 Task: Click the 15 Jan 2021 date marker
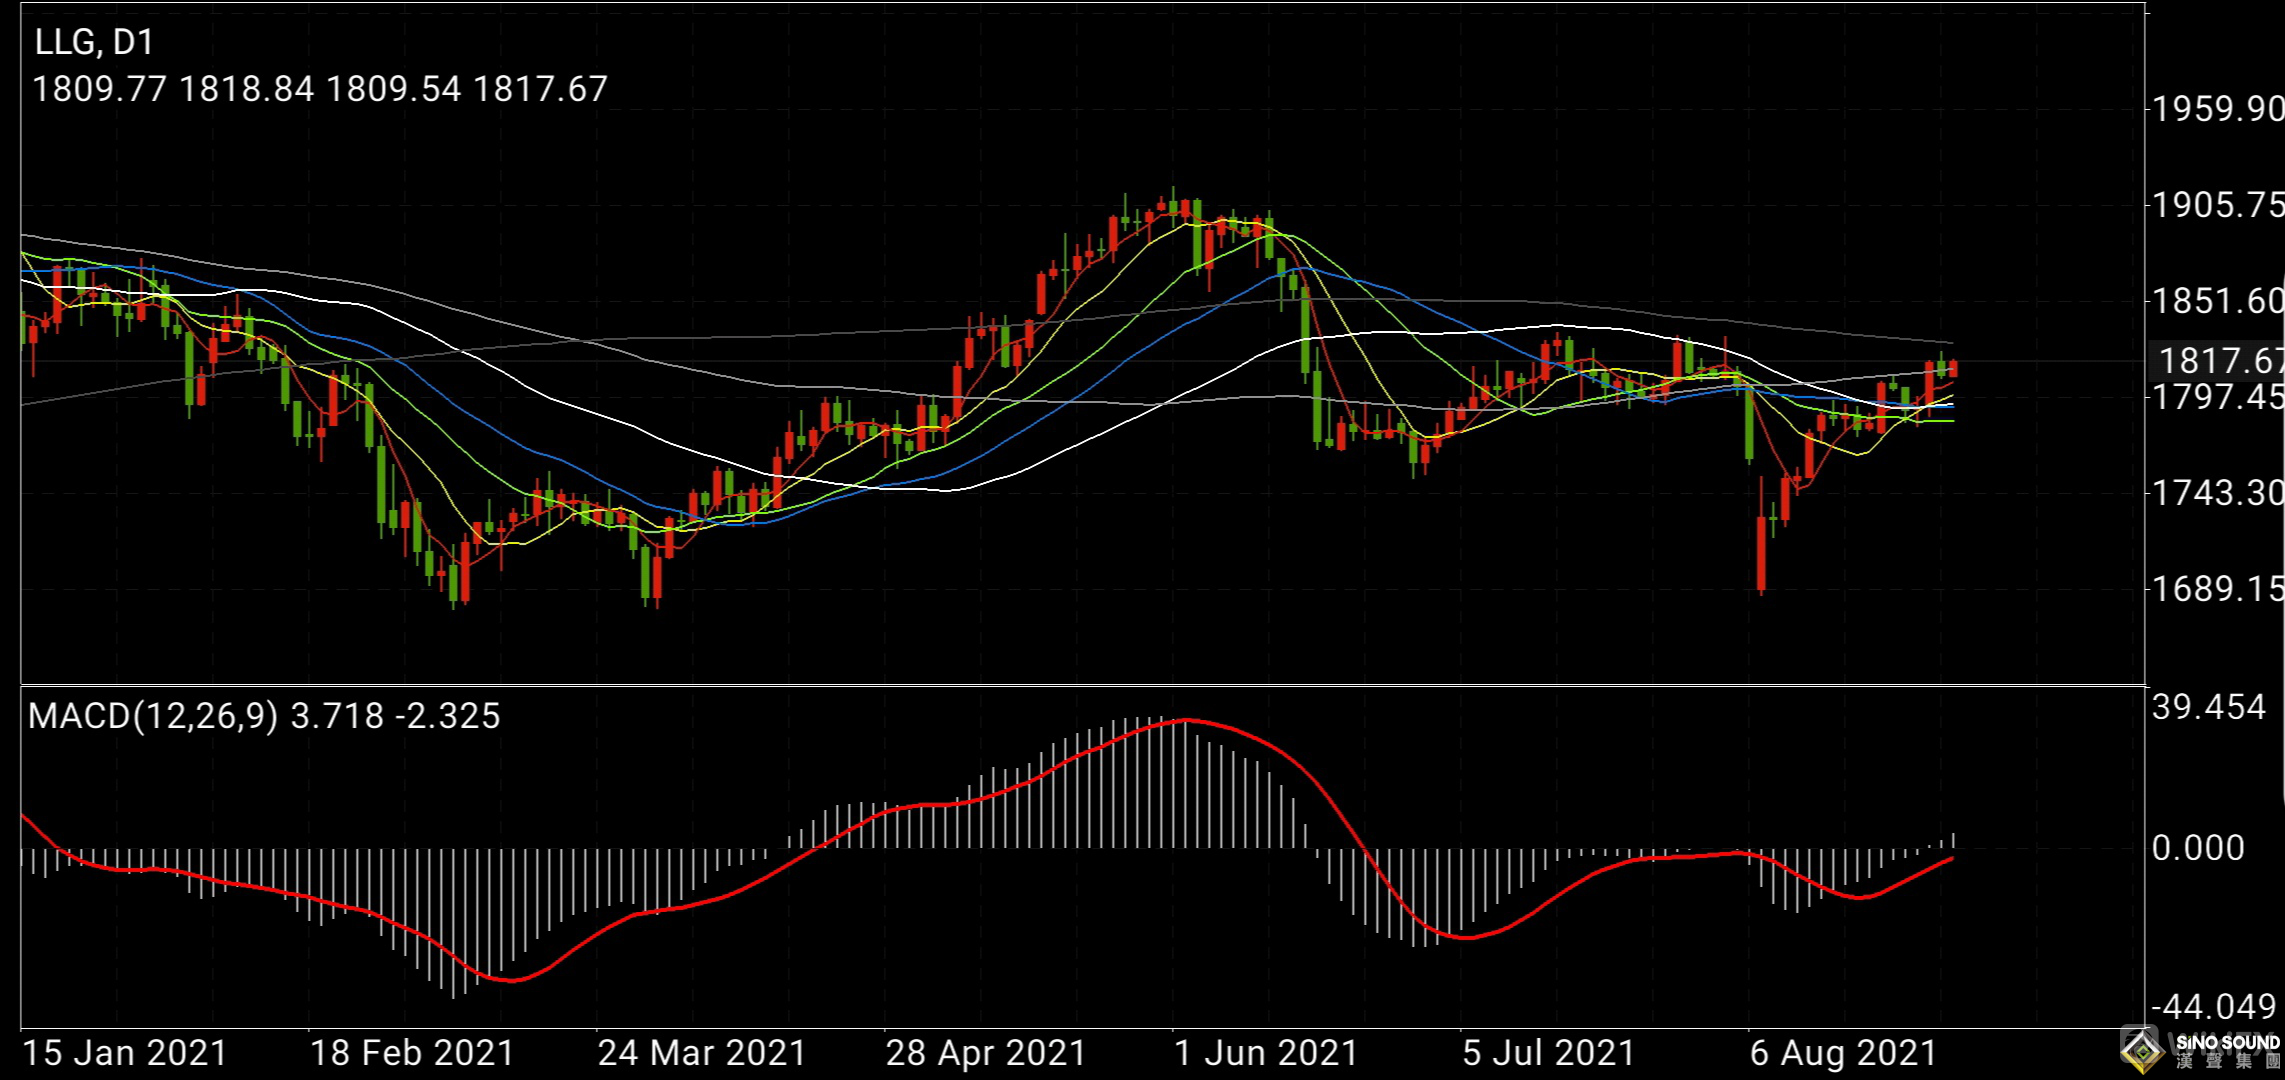point(125,1053)
